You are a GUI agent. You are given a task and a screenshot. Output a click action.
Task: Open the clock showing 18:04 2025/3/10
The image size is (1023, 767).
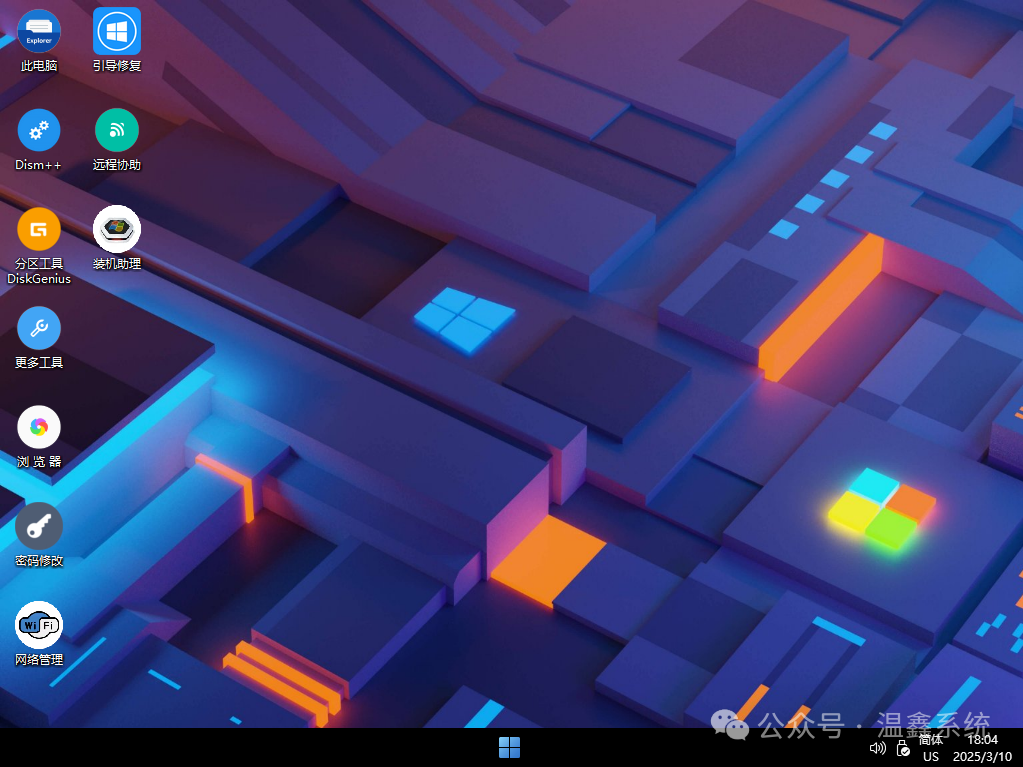coord(983,748)
